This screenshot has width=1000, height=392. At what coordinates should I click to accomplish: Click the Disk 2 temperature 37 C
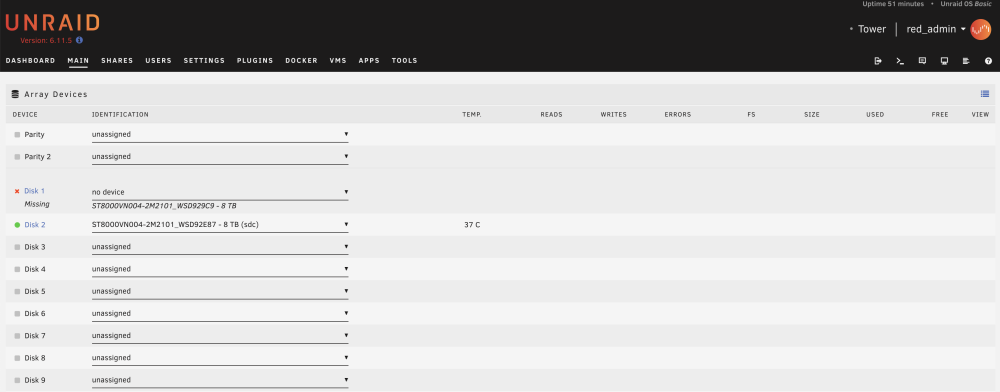tap(473, 225)
